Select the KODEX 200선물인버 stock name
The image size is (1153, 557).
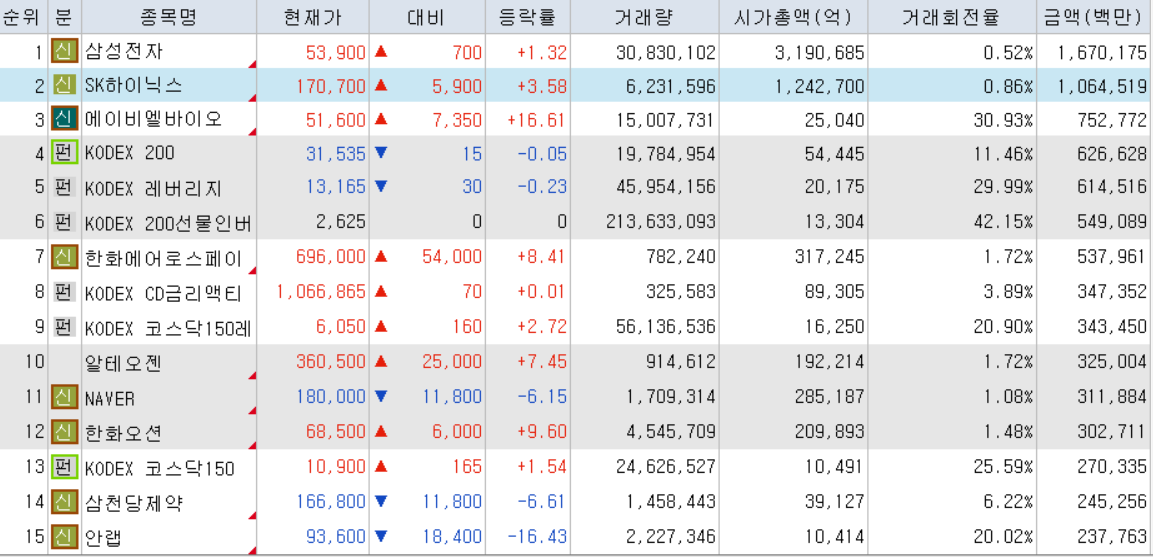pyautogui.click(x=168, y=222)
